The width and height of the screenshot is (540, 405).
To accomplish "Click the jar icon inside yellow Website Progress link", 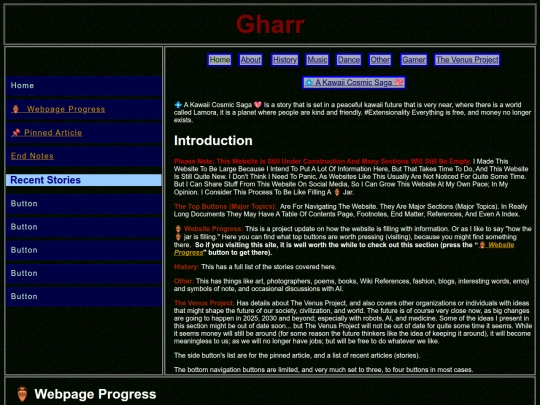I will (x=482, y=245).
